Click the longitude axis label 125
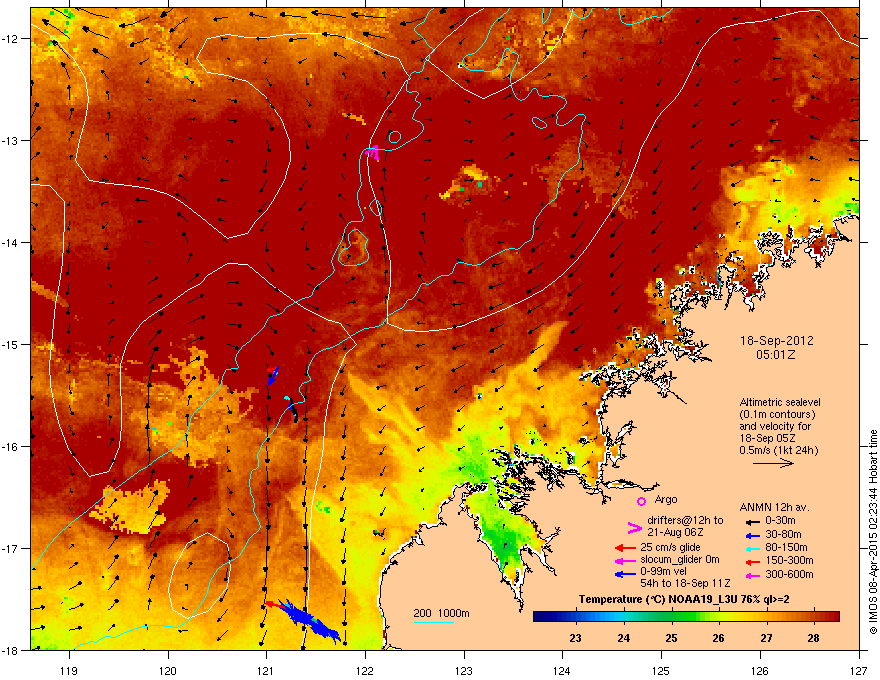The image size is (880, 680). pyautogui.click(x=661, y=671)
